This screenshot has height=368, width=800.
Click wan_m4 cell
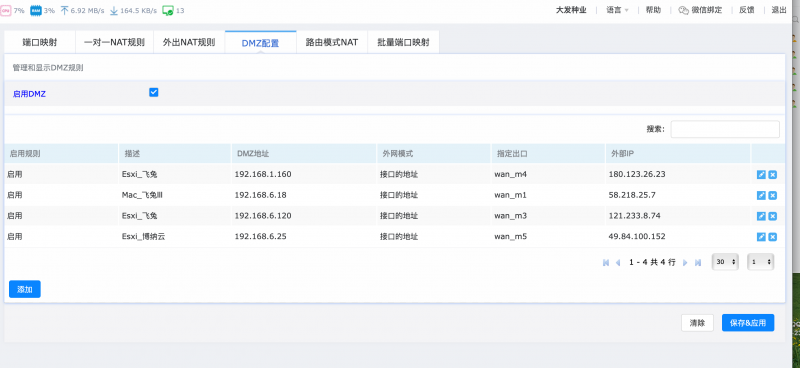tap(510, 175)
